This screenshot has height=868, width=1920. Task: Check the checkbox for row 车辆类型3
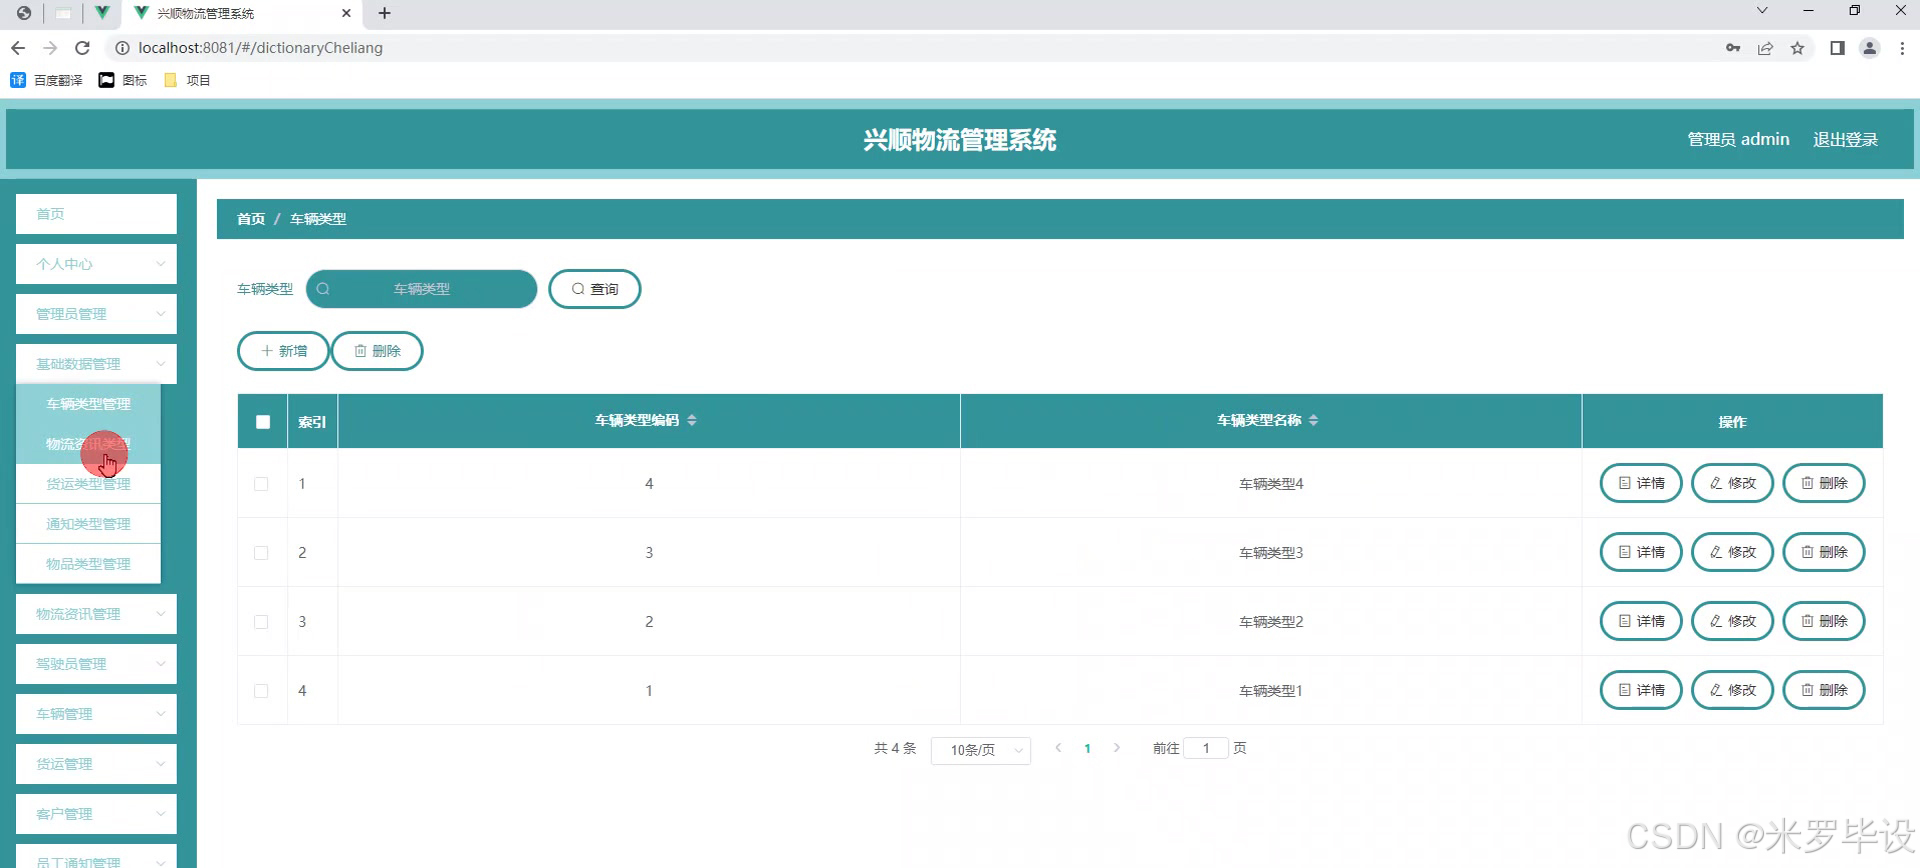point(261,553)
